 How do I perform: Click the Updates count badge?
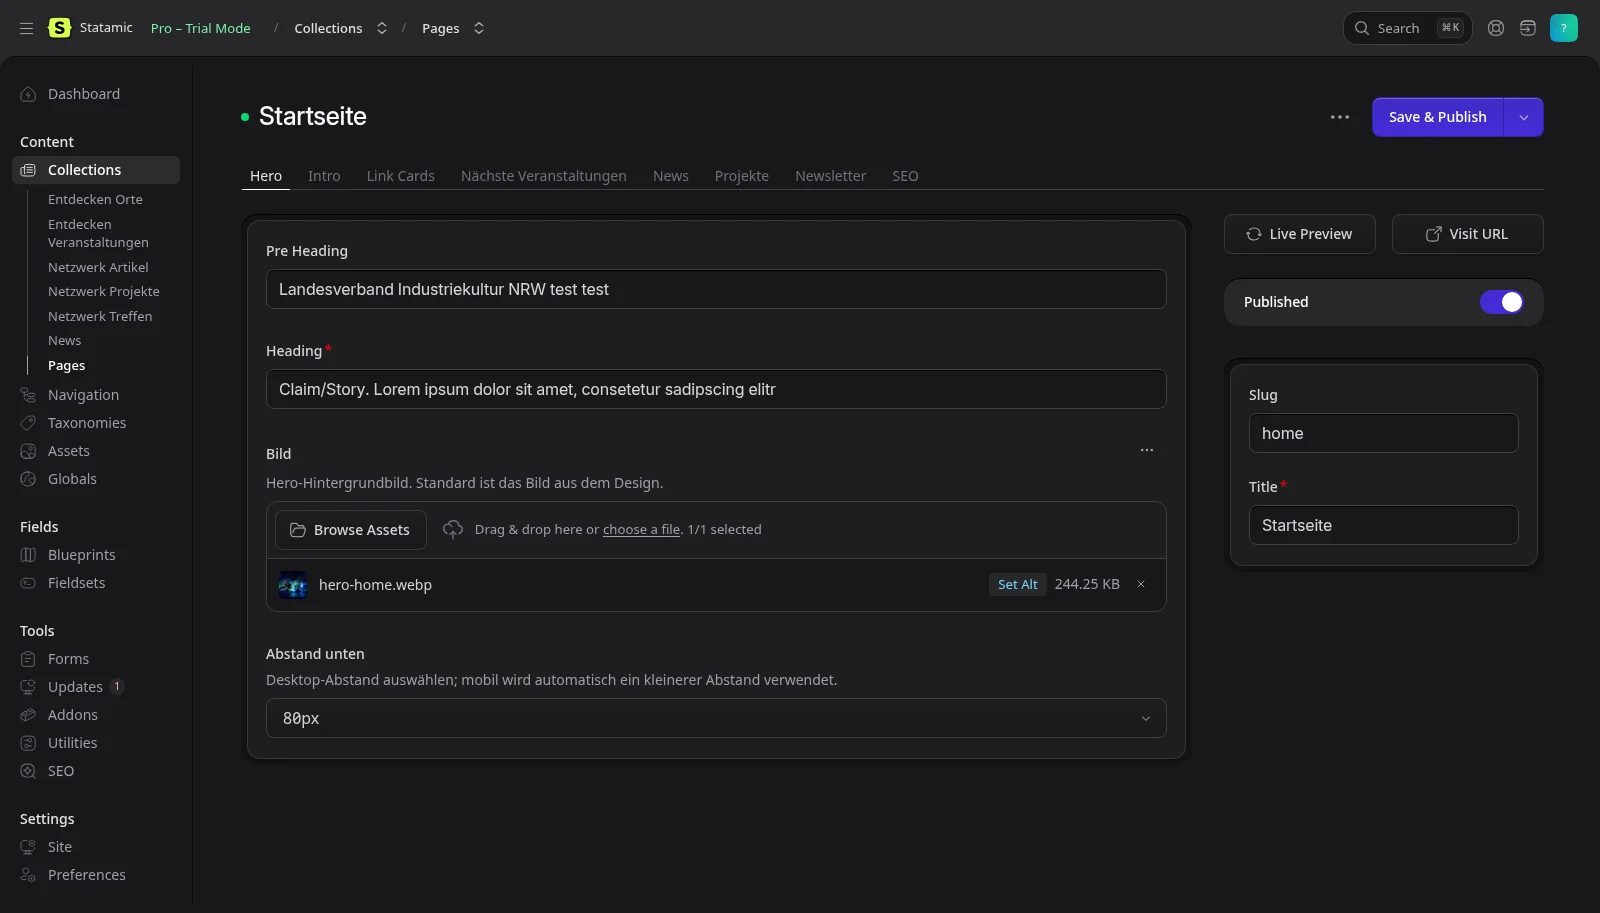point(117,686)
